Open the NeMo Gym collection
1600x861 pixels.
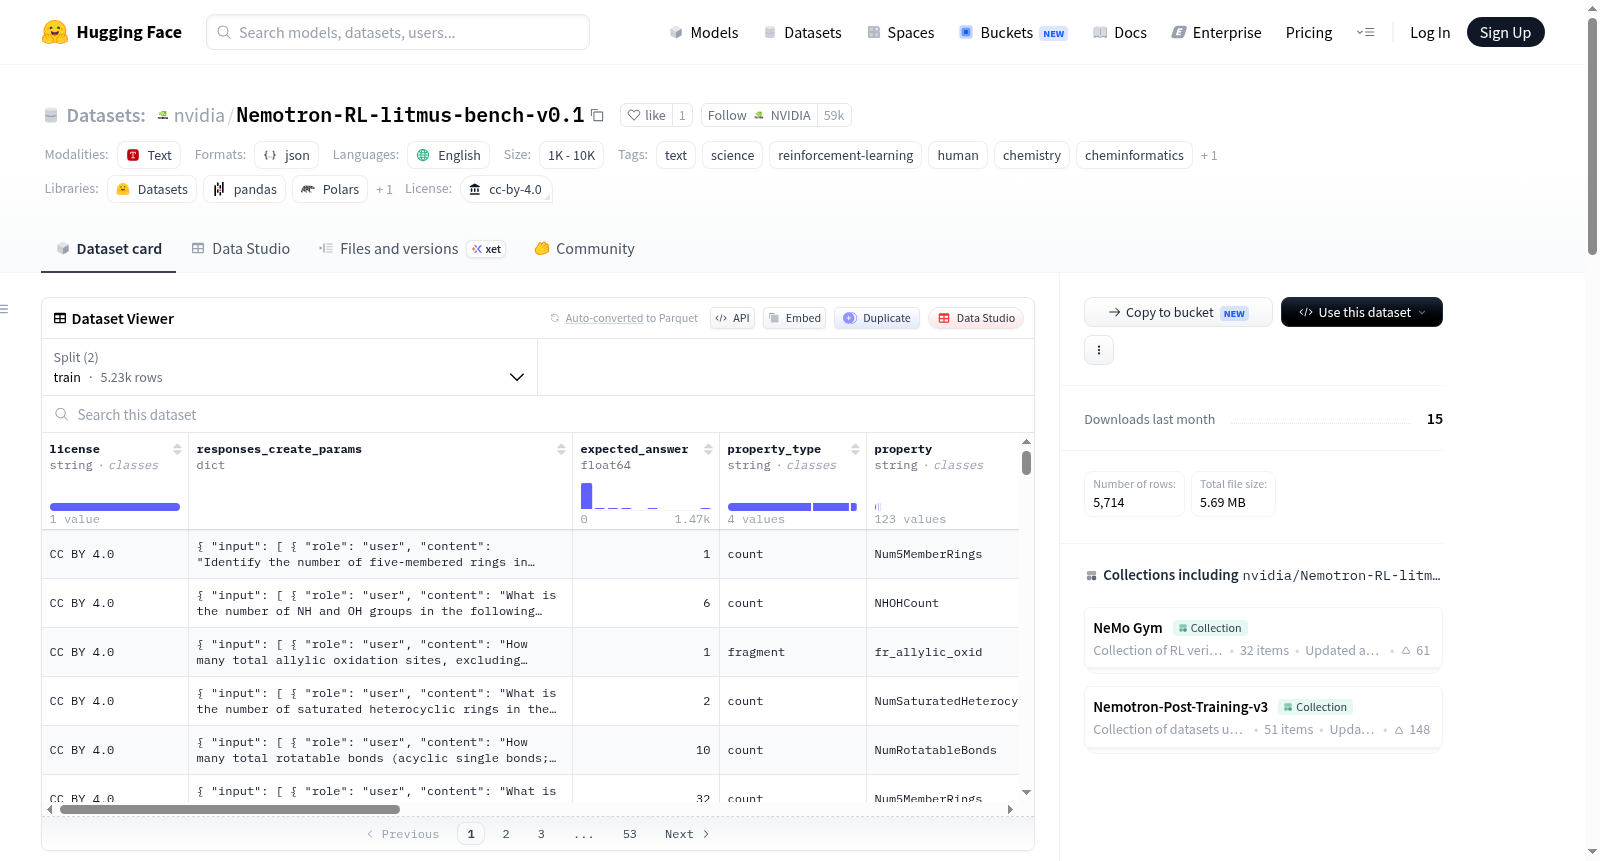tap(1263, 638)
